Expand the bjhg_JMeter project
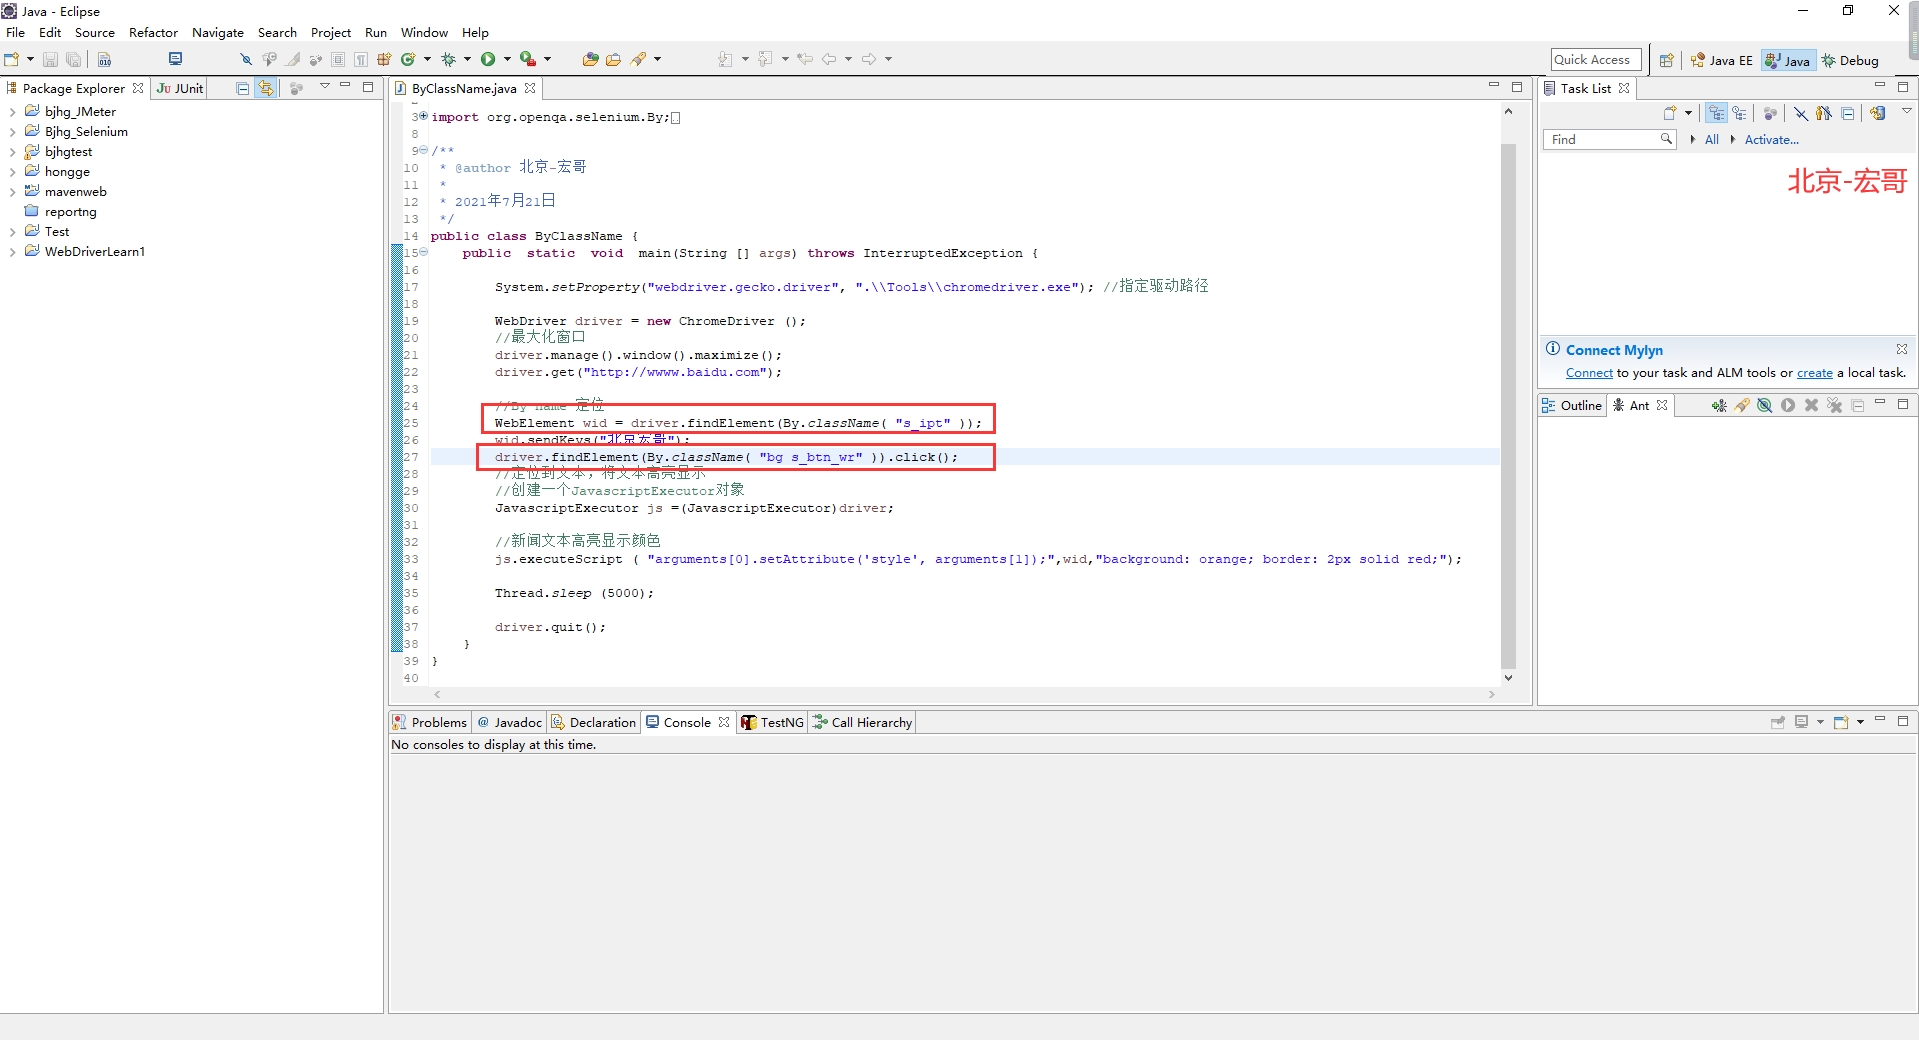 click(x=12, y=112)
